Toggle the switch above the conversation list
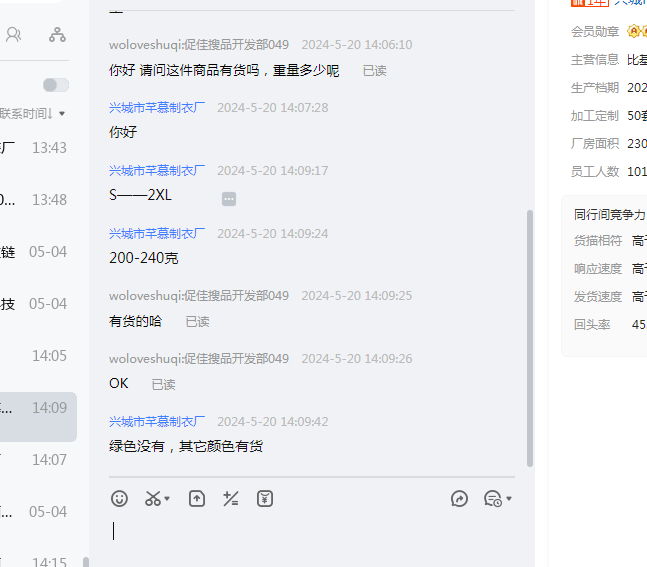647x567 pixels. coord(56,85)
